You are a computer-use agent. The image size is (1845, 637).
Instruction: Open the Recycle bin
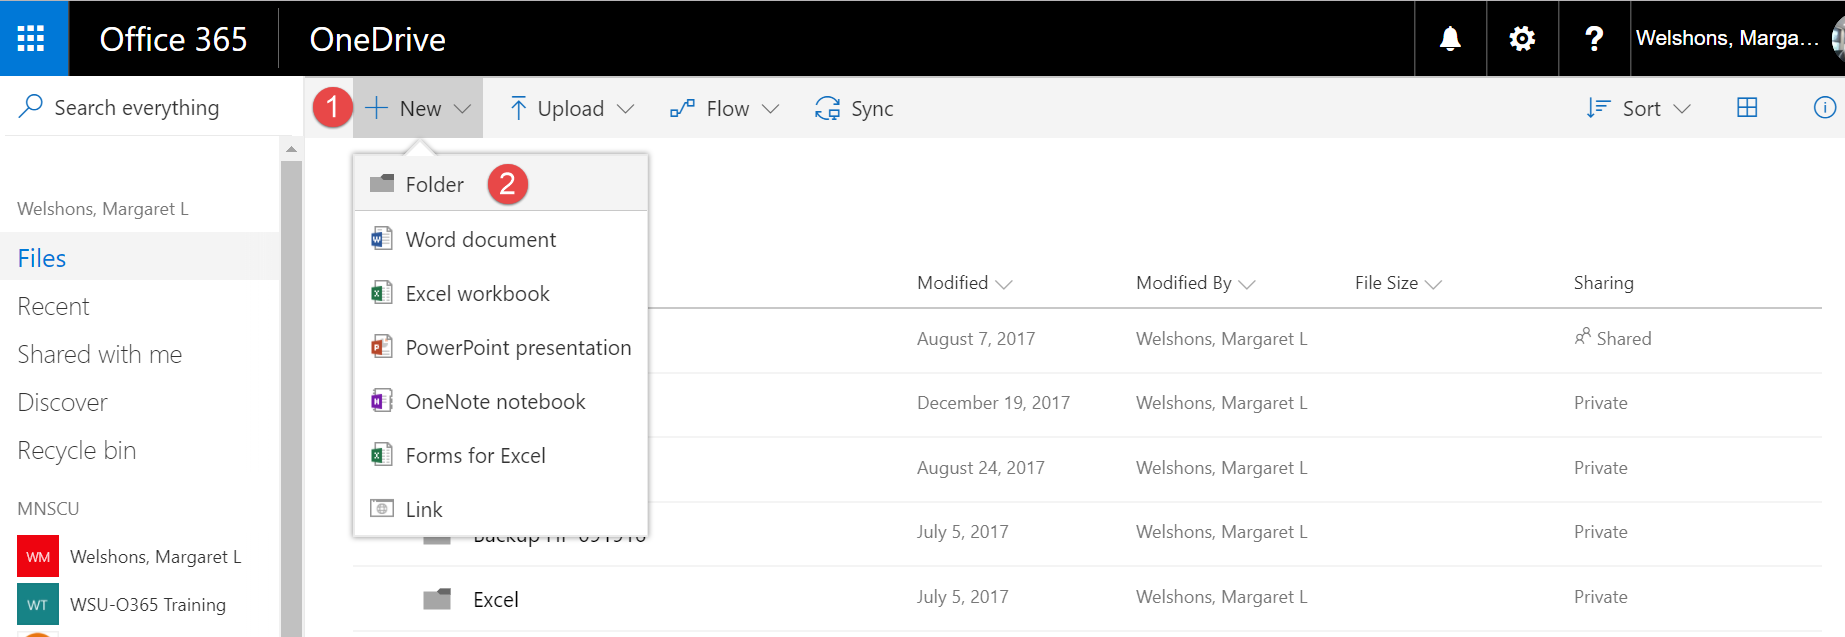[76, 451]
